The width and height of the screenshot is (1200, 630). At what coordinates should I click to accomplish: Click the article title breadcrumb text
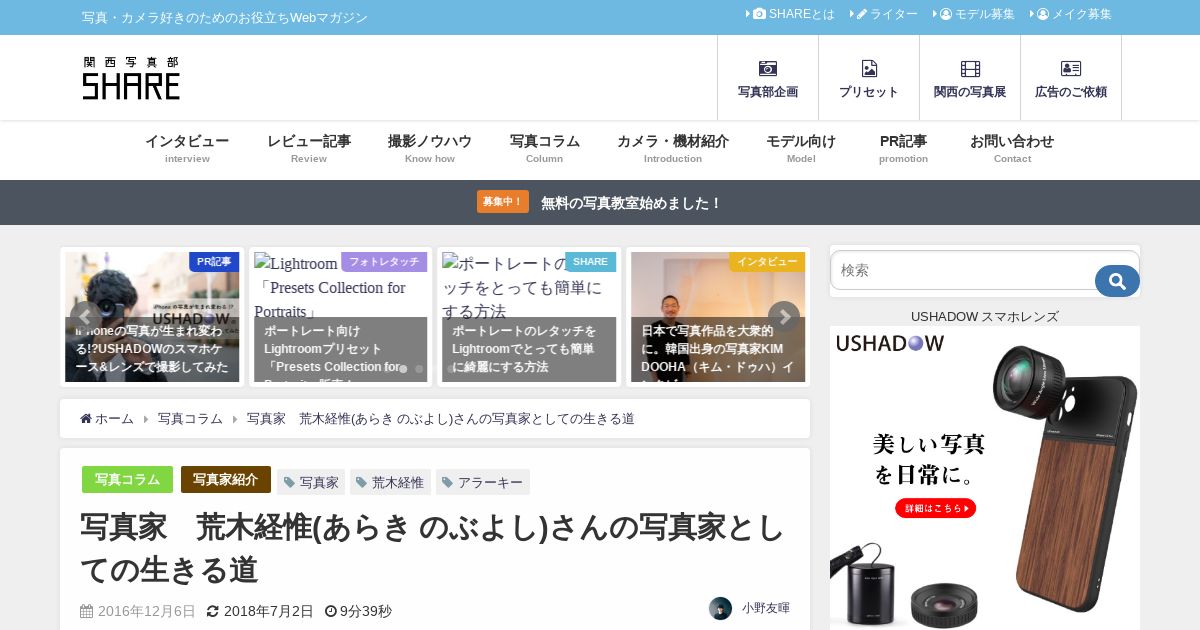[x=441, y=419]
